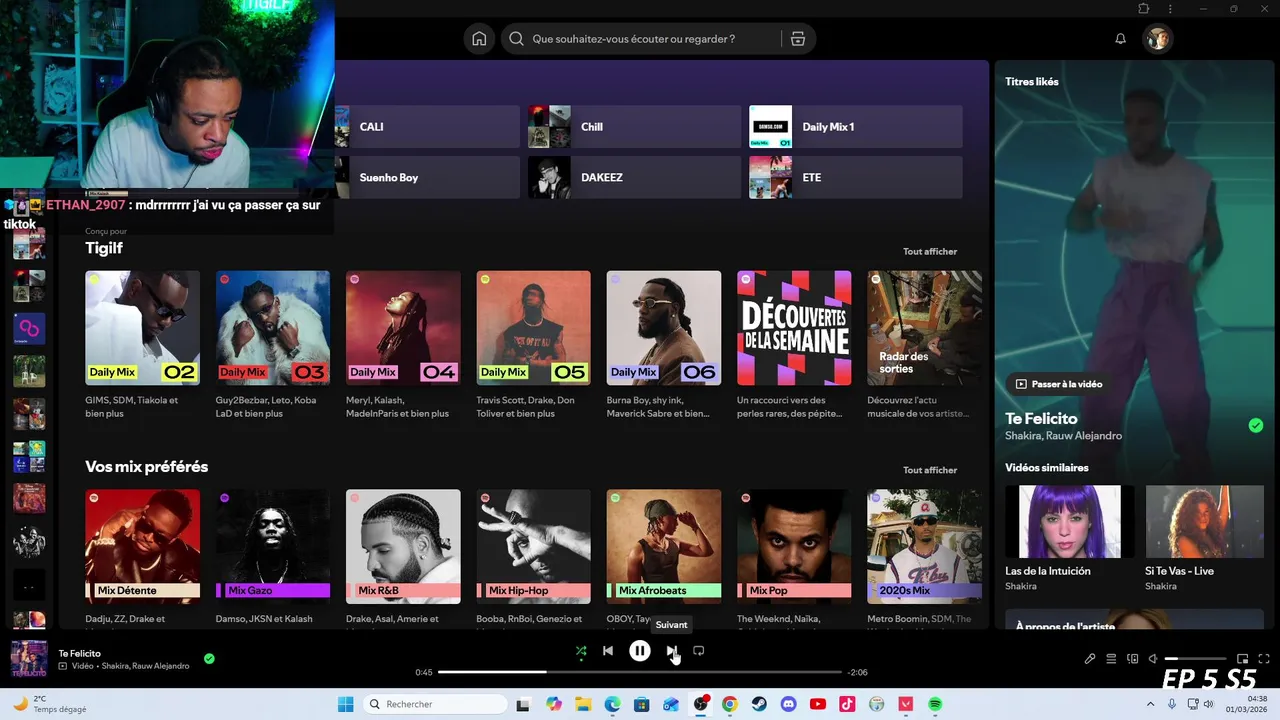Screen dimensions: 1280x720
Task: Show all in Tigilf section (Tout afficher)
Action: pyautogui.click(x=930, y=252)
